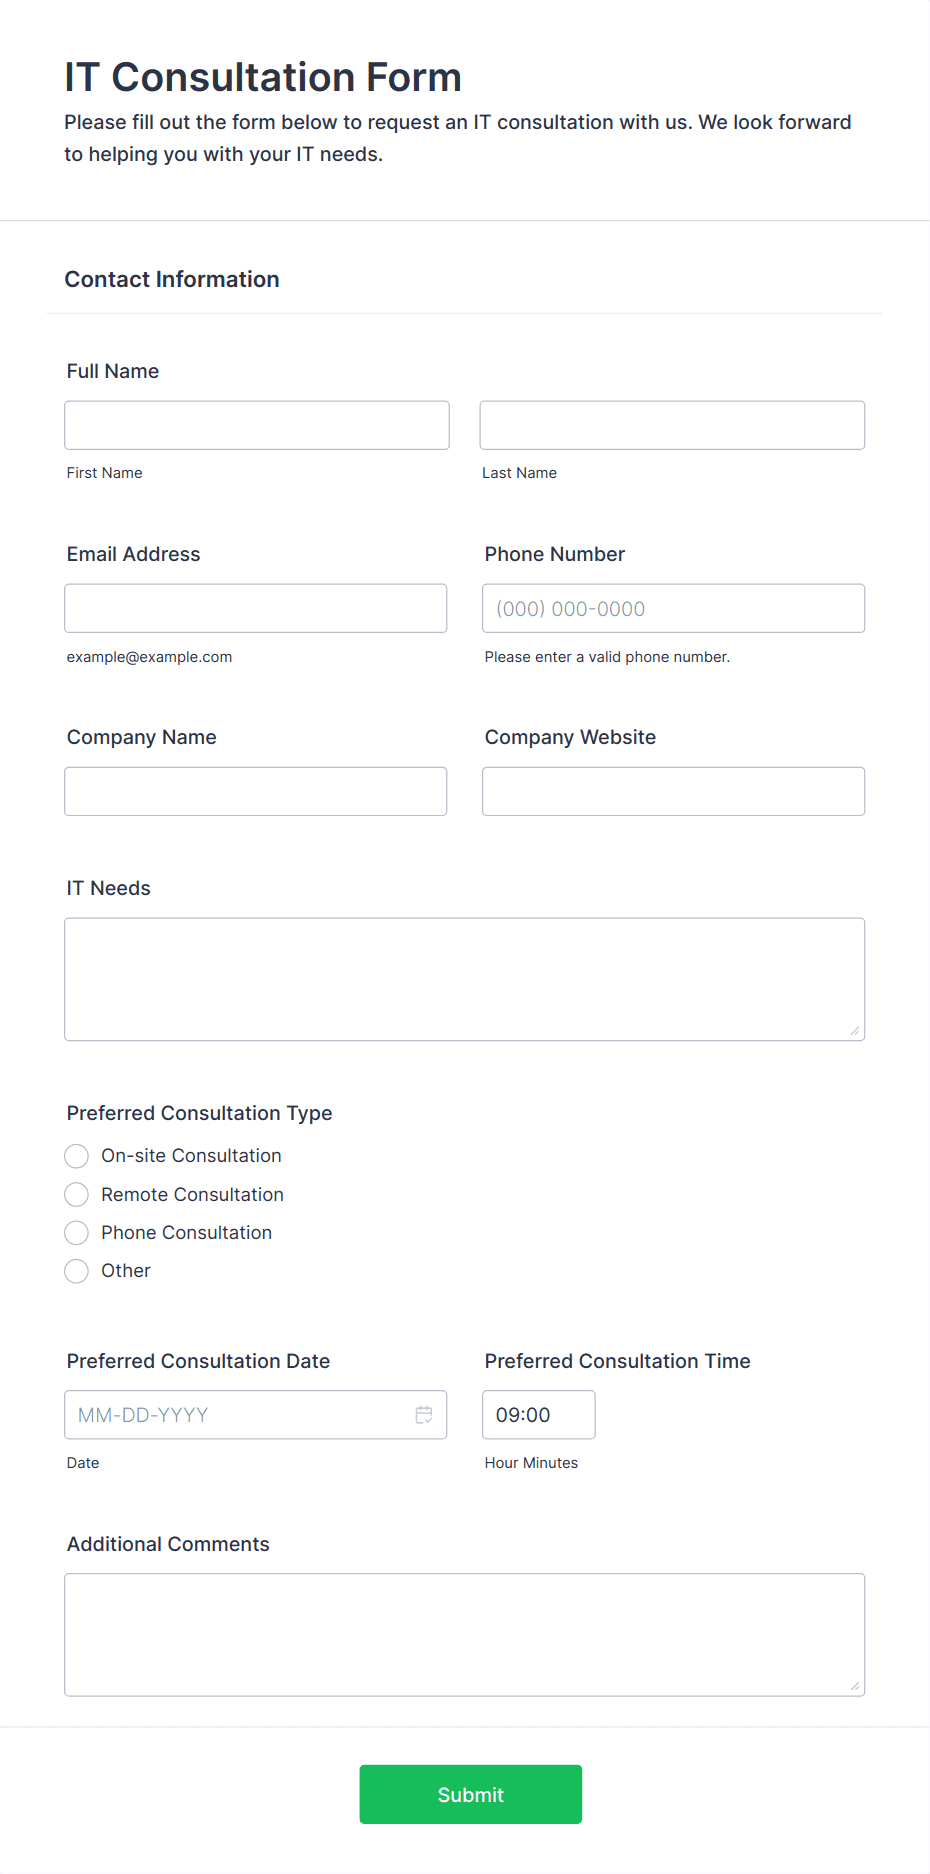Click the Company Name field
This screenshot has width=930, height=1874.
click(x=255, y=790)
